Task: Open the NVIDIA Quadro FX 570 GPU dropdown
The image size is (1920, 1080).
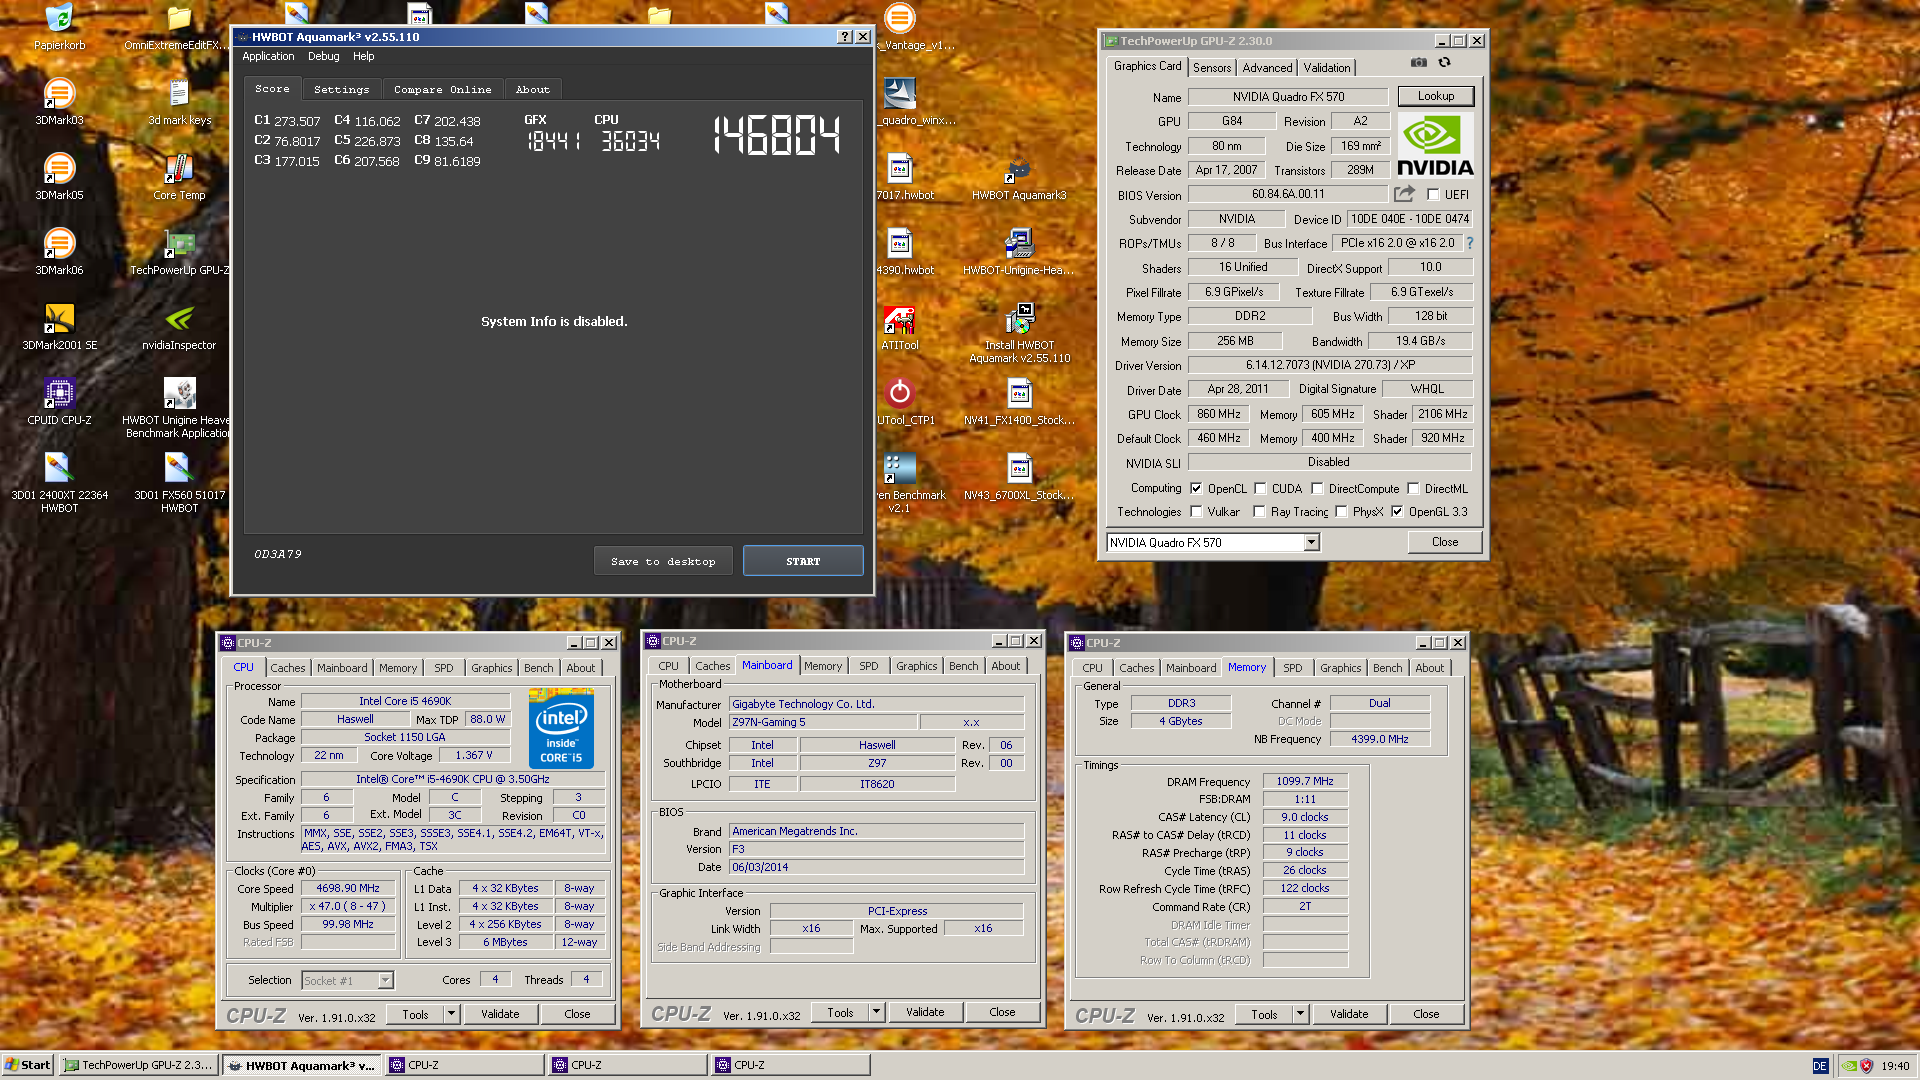Action: pos(1213,542)
